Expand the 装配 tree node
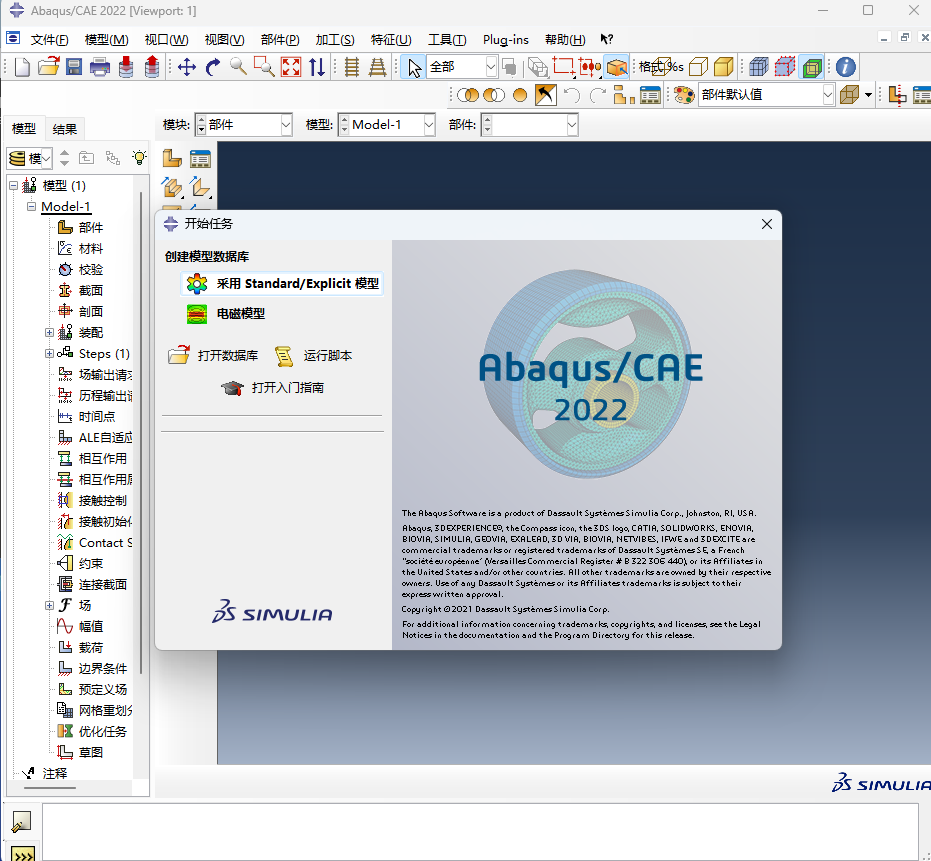The width and height of the screenshot is (931, 861). pos(48,332)
